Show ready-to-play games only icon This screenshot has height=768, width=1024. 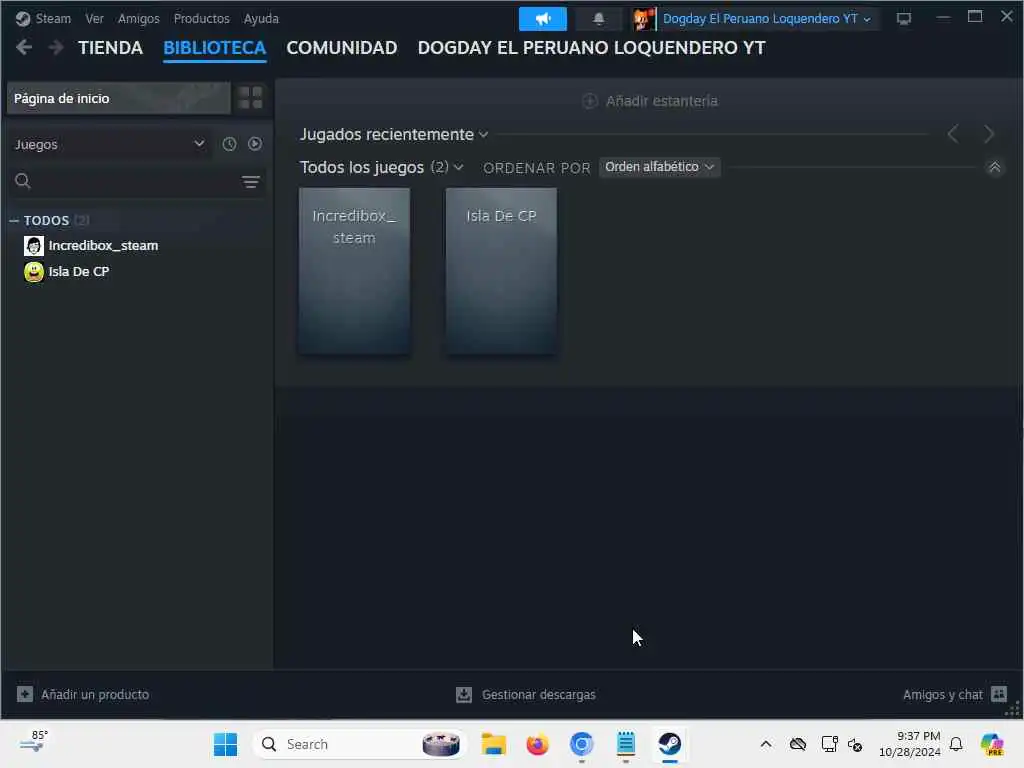(x=255, y=144)
